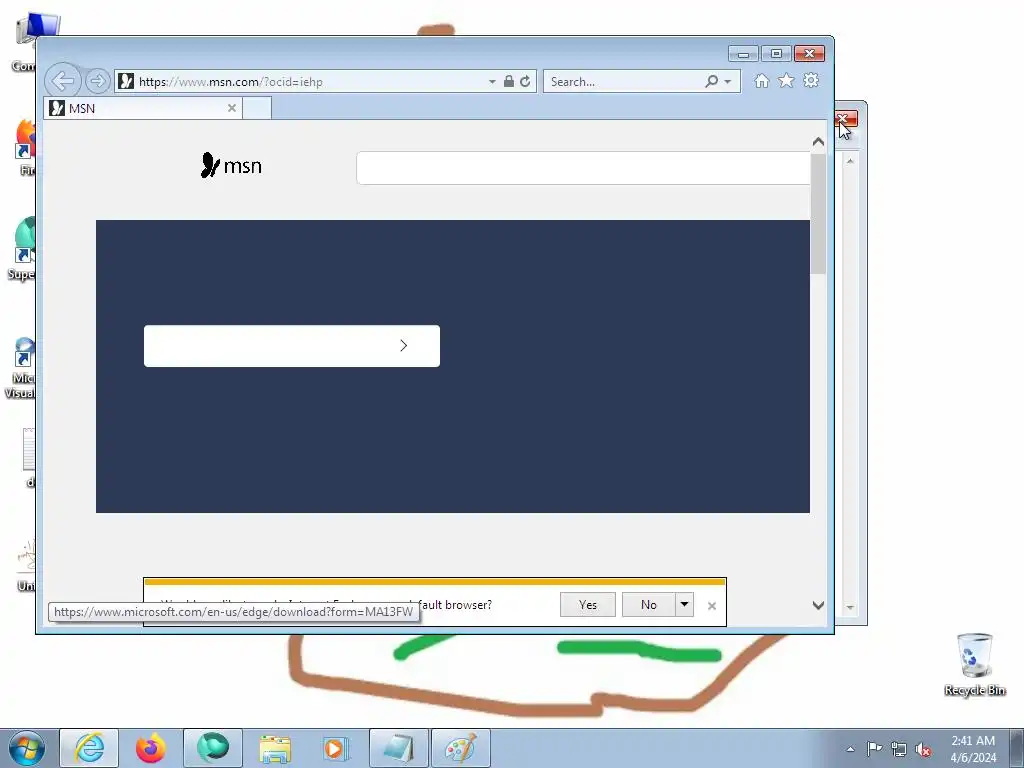1024x768 pixels.
Task: Click background window's scrollbar up arrow
Action: [850, 161]
